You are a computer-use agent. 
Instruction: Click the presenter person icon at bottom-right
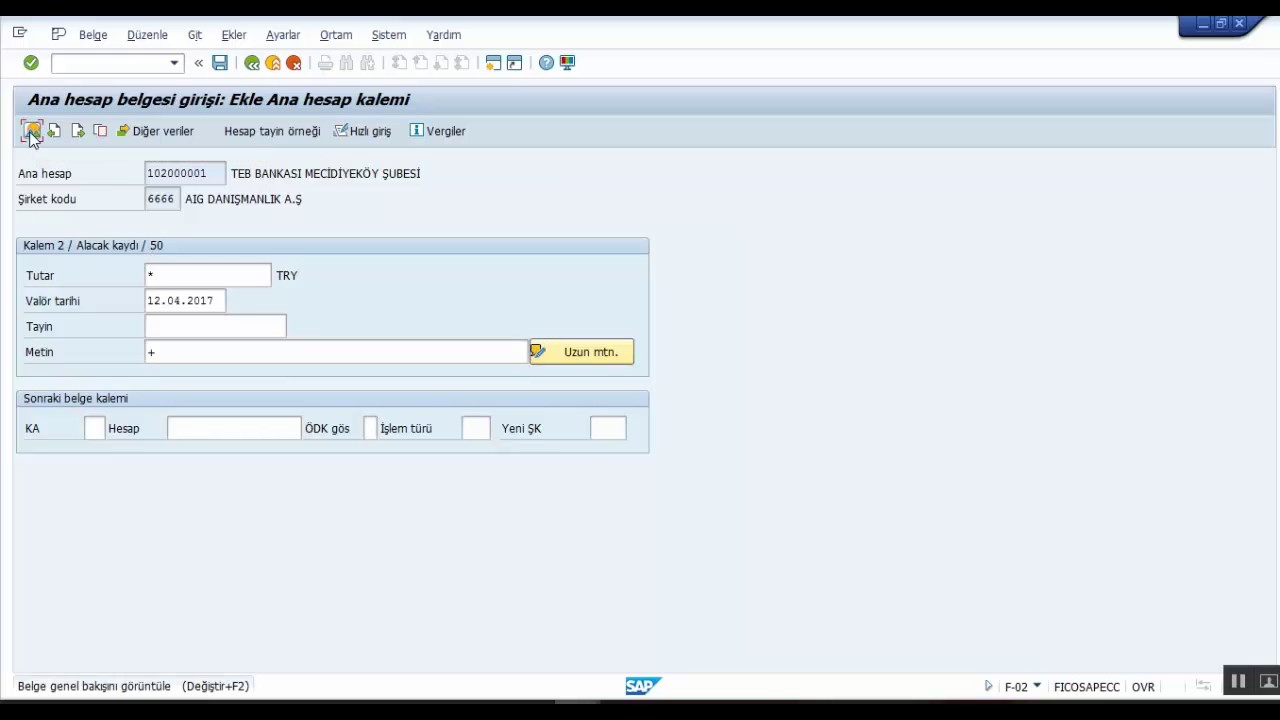click(1267, 682)
